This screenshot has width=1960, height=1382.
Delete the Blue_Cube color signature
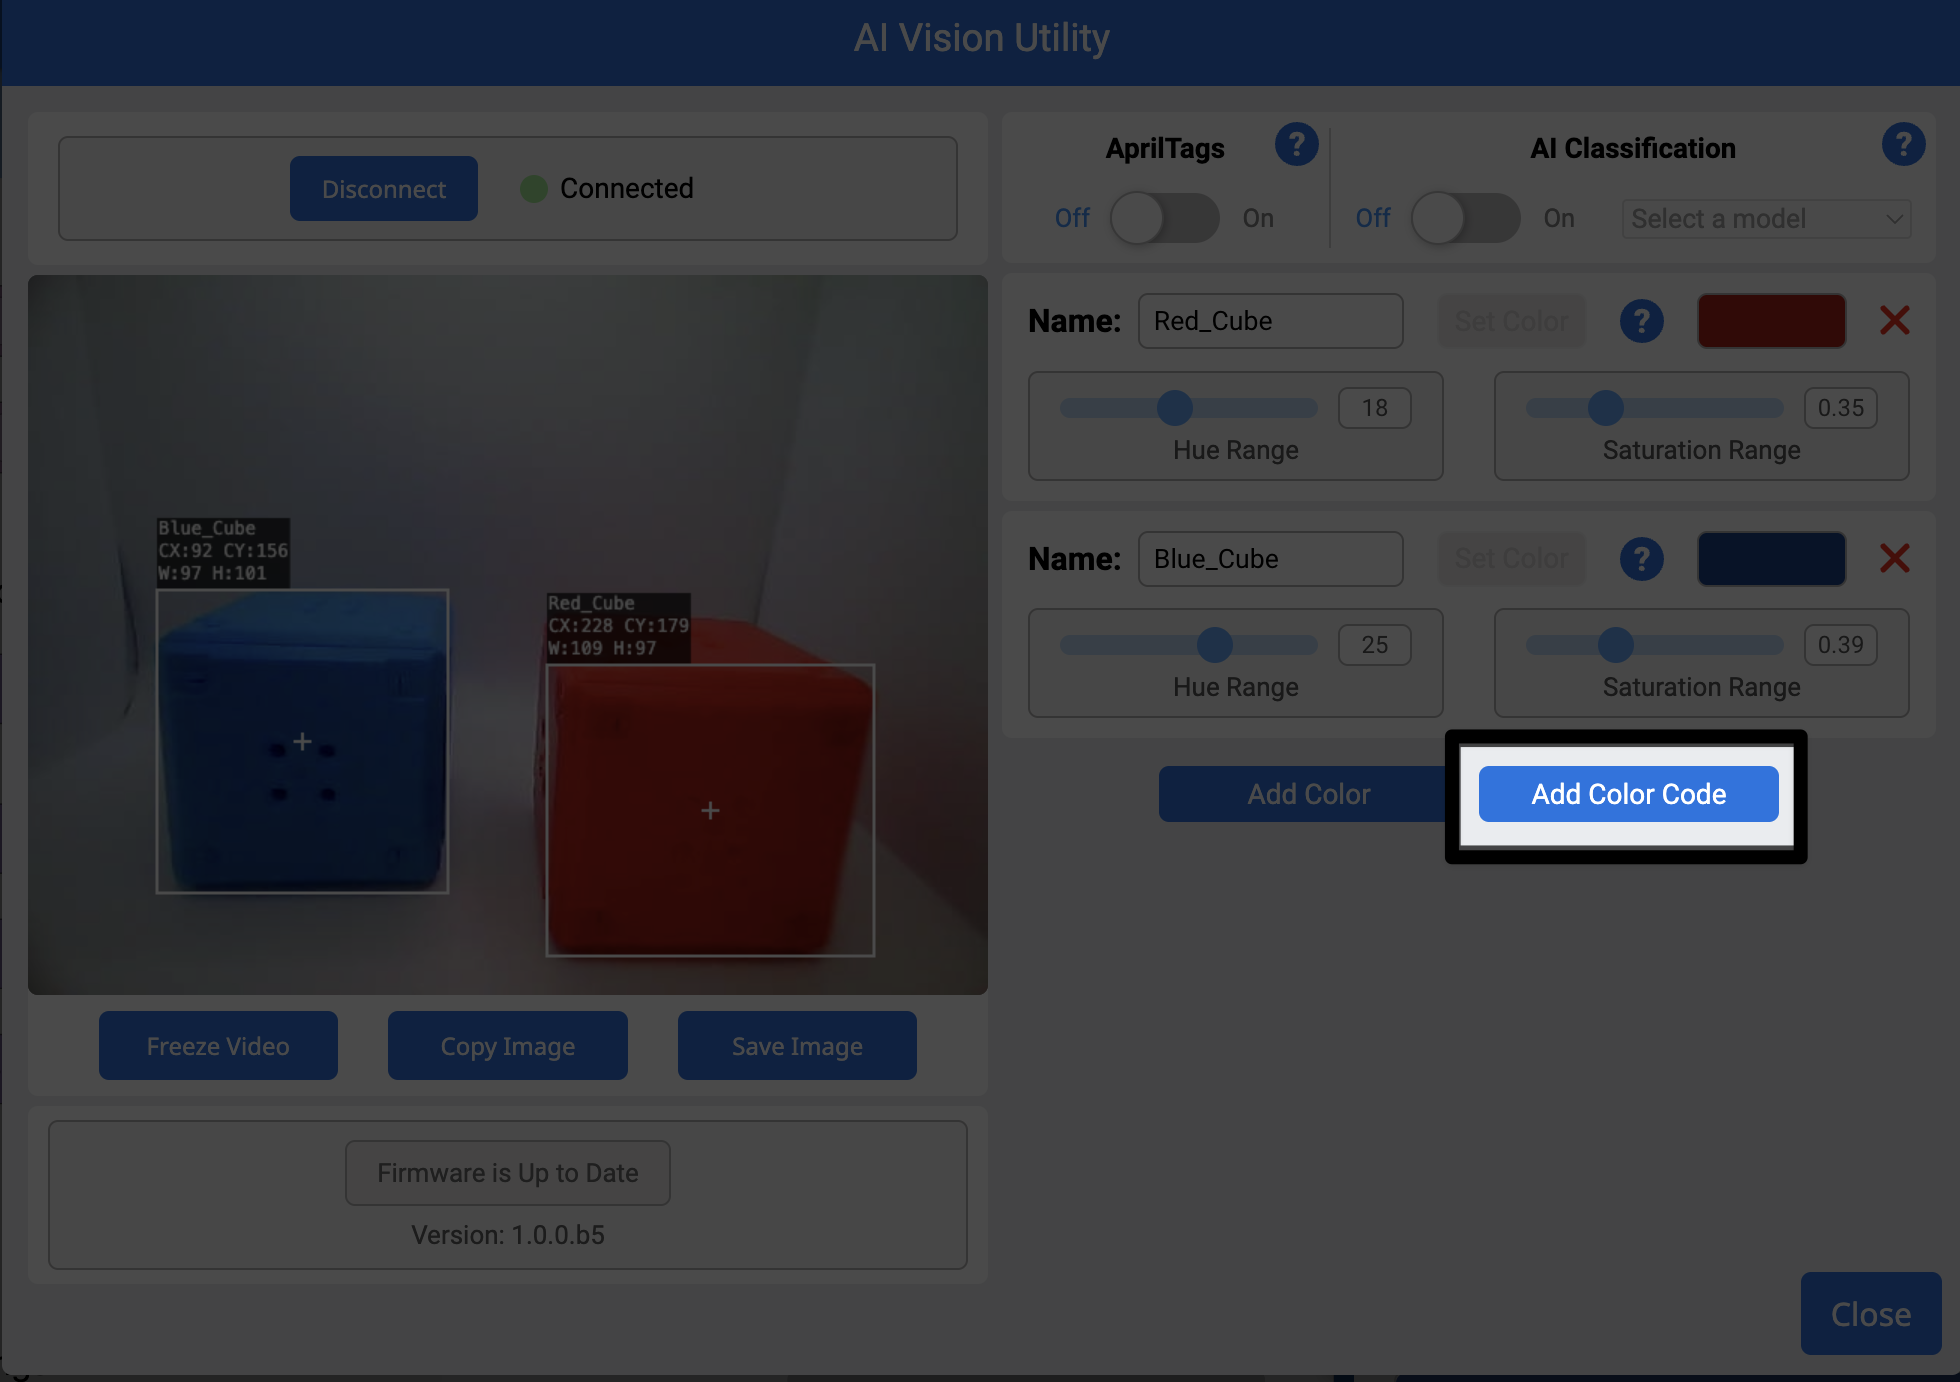click(1895, 559)
